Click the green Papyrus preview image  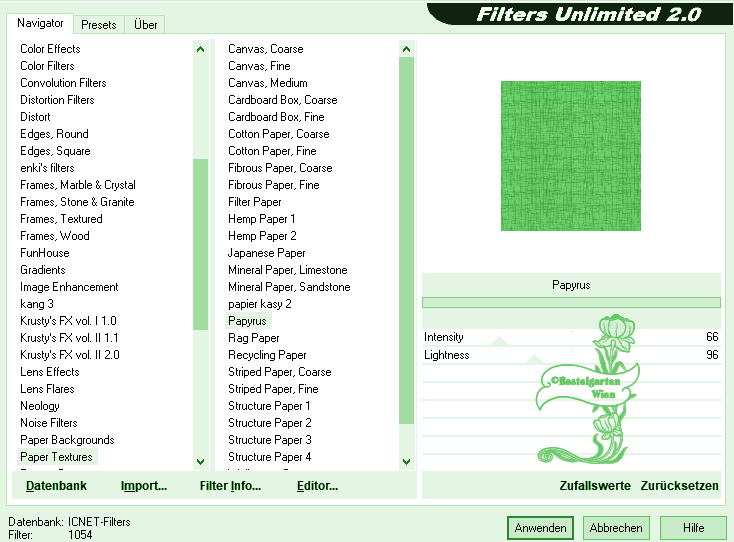click(571, 156)
